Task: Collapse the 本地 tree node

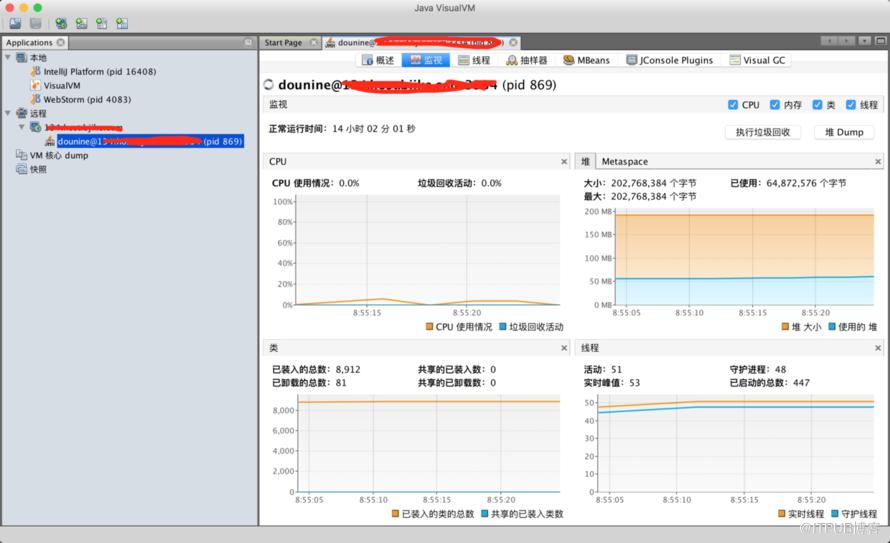Action: (8, 57)
